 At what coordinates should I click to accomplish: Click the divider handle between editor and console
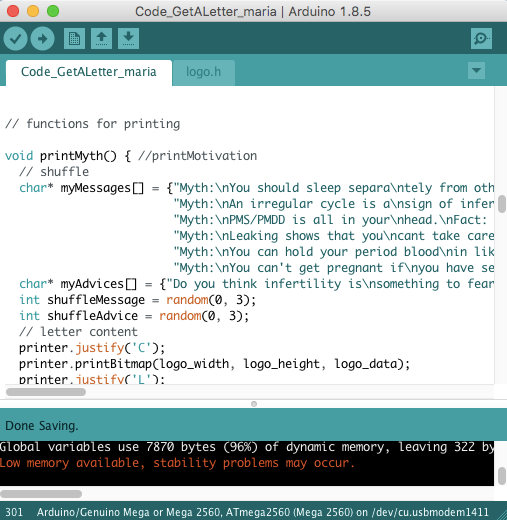click(254, 404)
